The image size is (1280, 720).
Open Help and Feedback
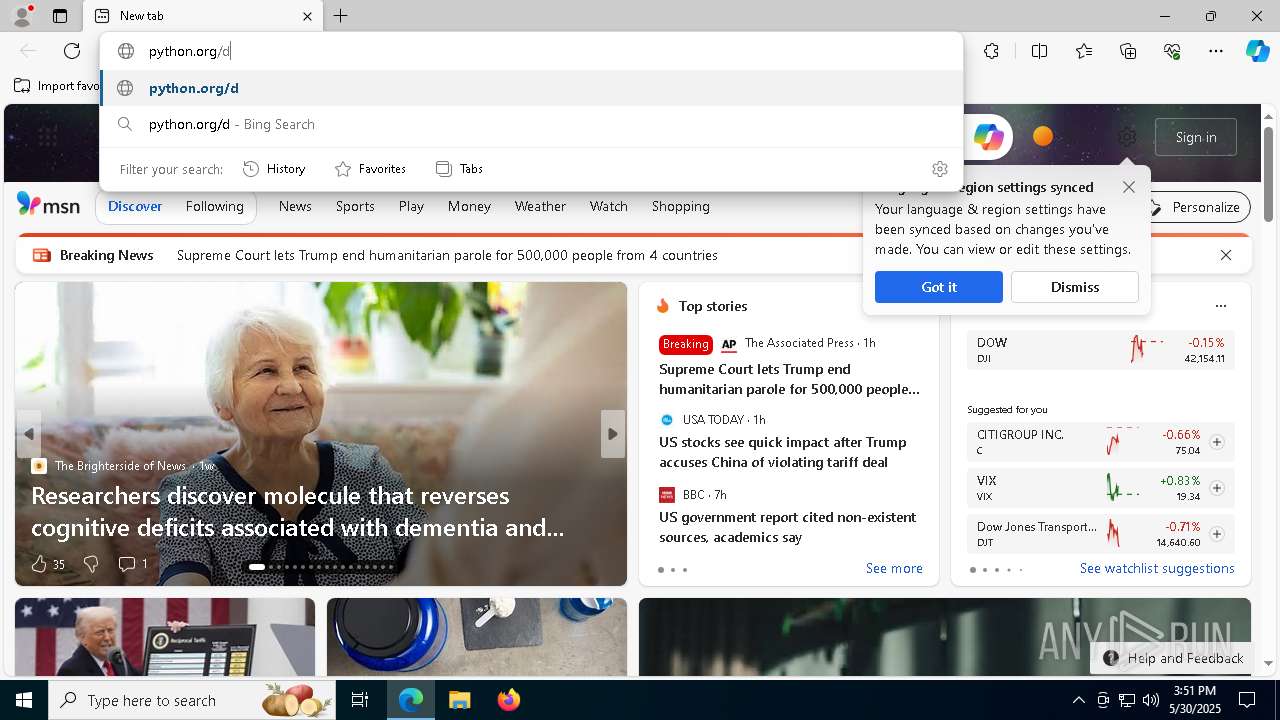click(1173, 658)
